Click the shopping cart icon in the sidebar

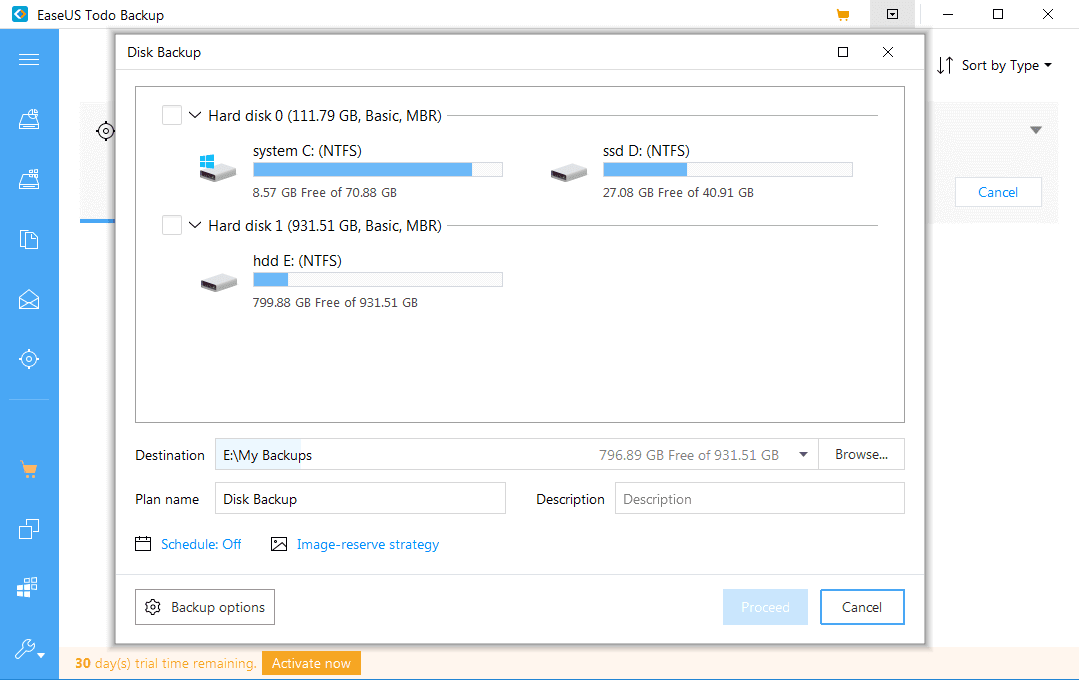point(29,469)
